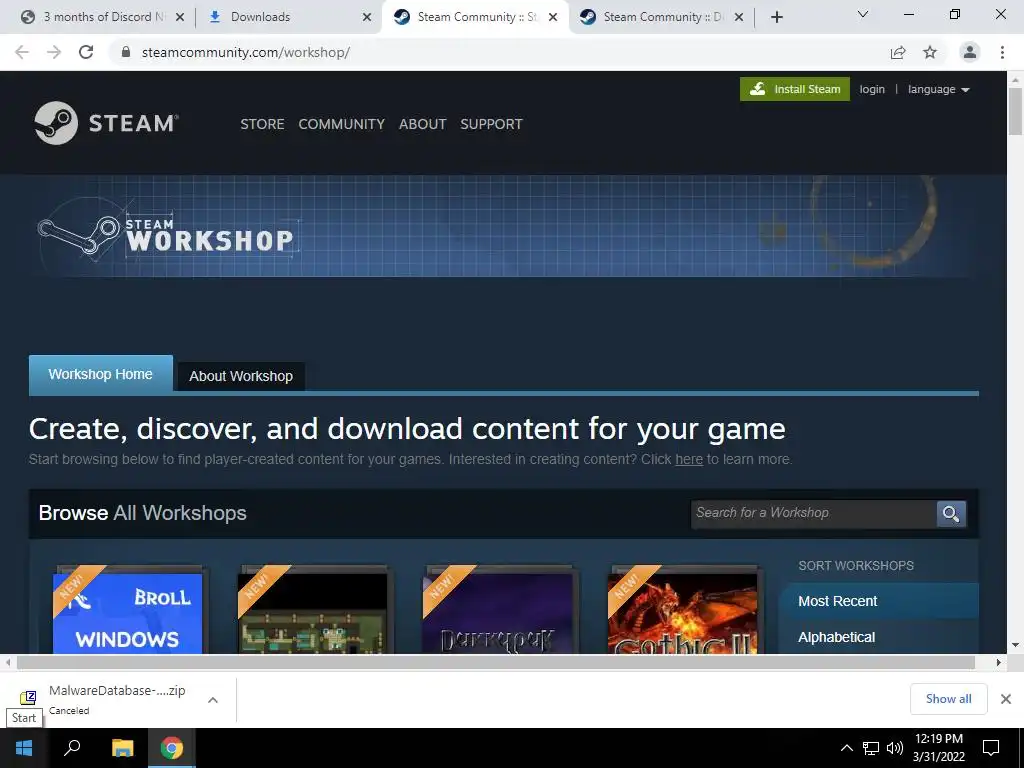Click the share page icon in address bar
This screenshot has width=1024, height=768.
tap(898, 52)
